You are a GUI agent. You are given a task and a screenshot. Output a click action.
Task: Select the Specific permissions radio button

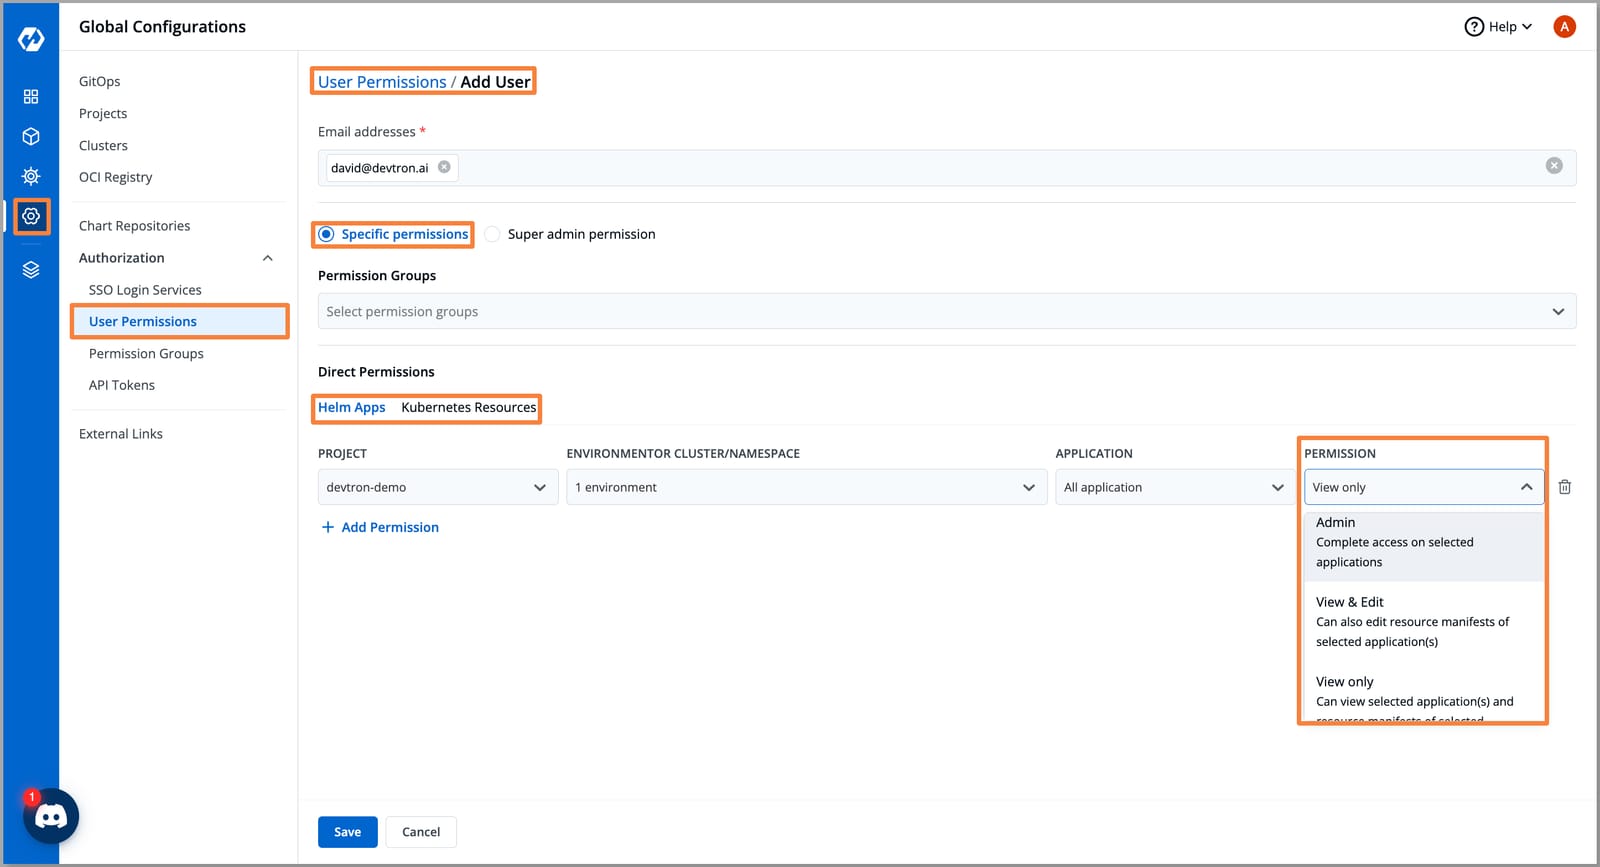point(327,234)
